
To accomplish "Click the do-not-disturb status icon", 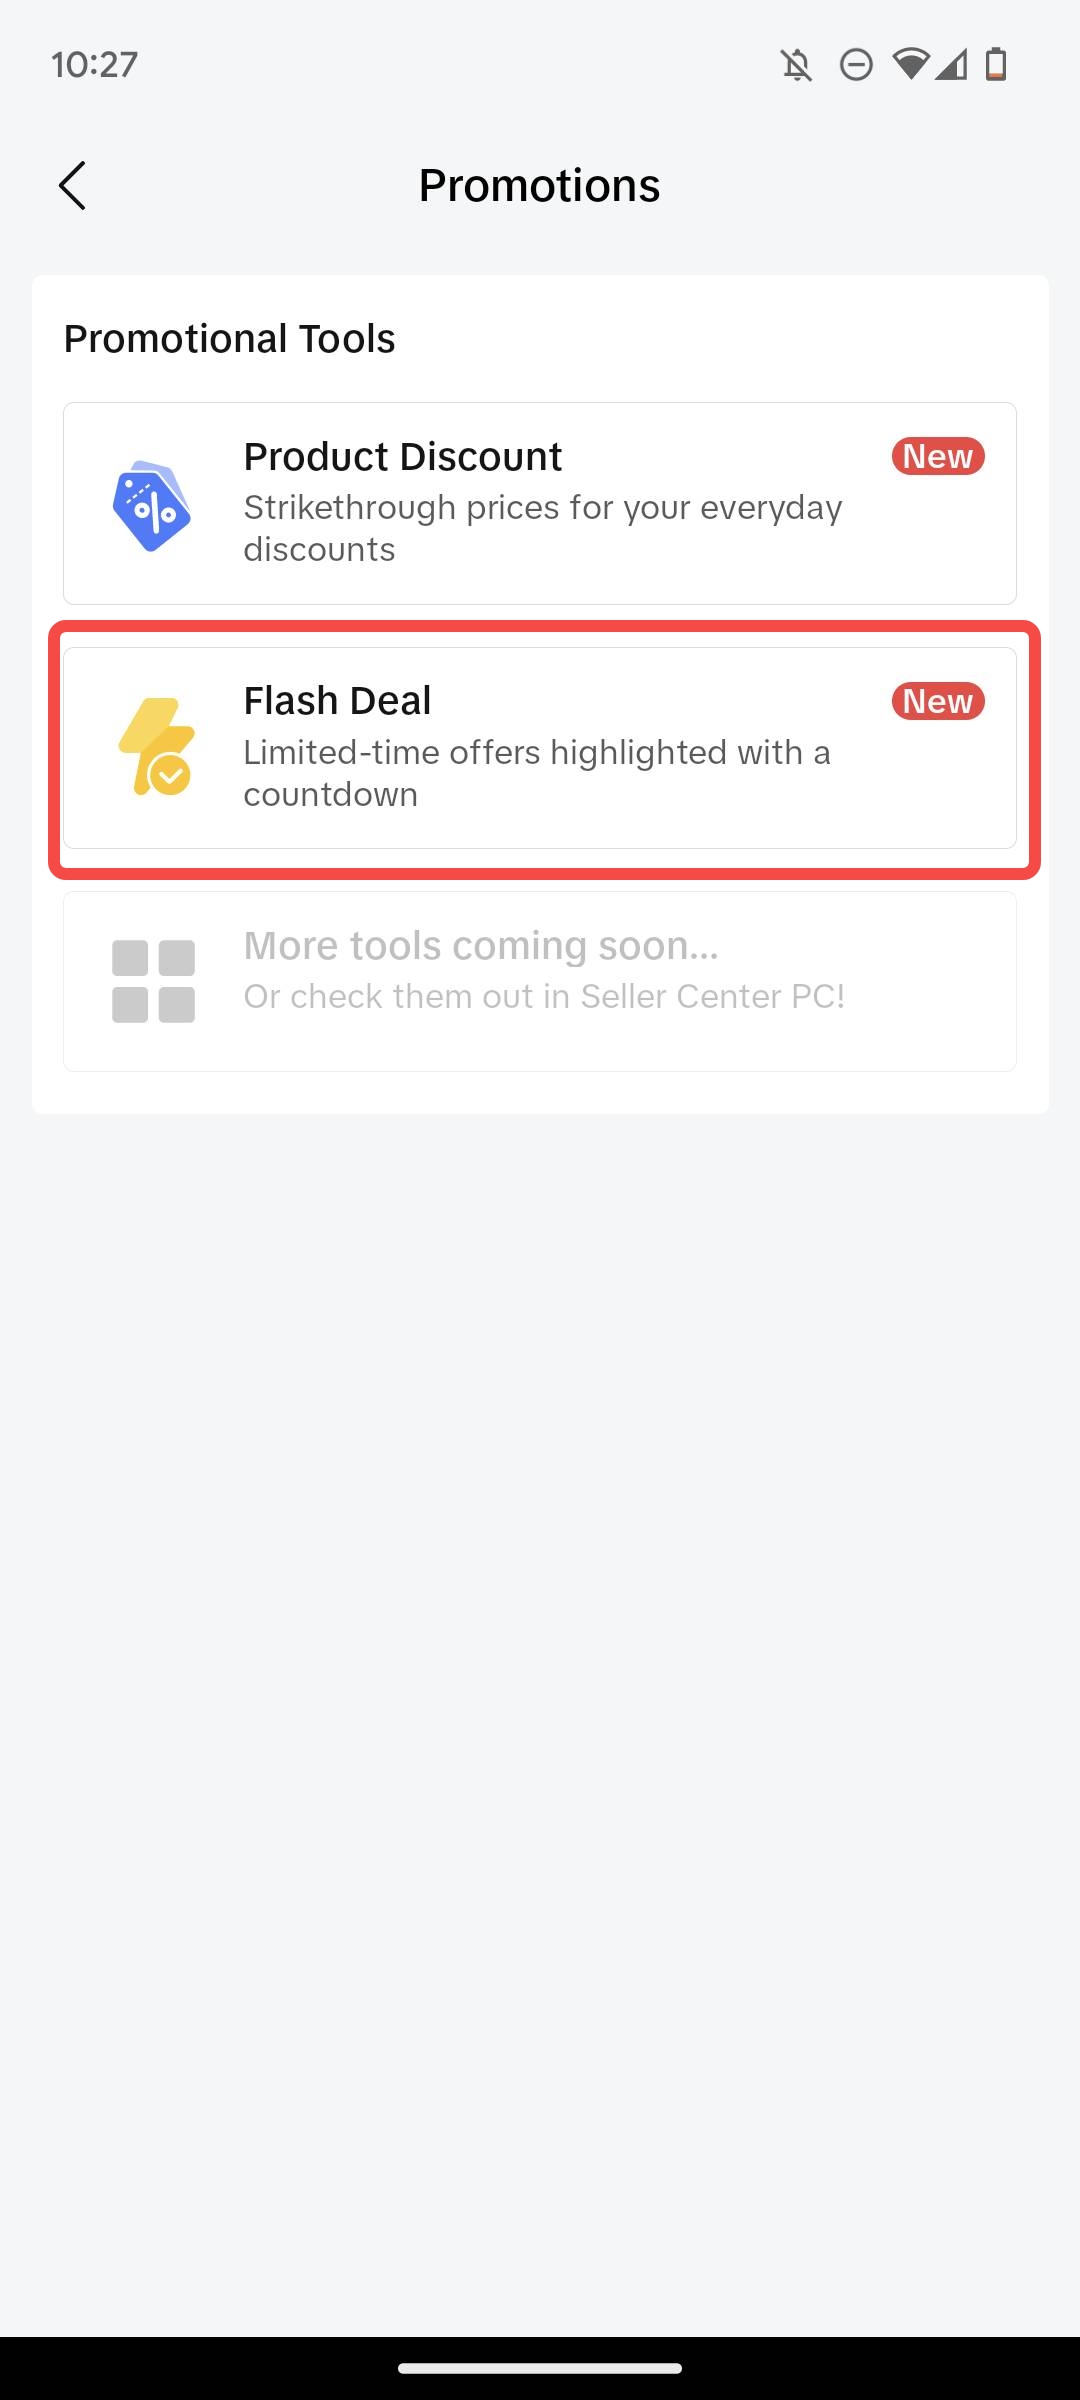I will [856, 66].
